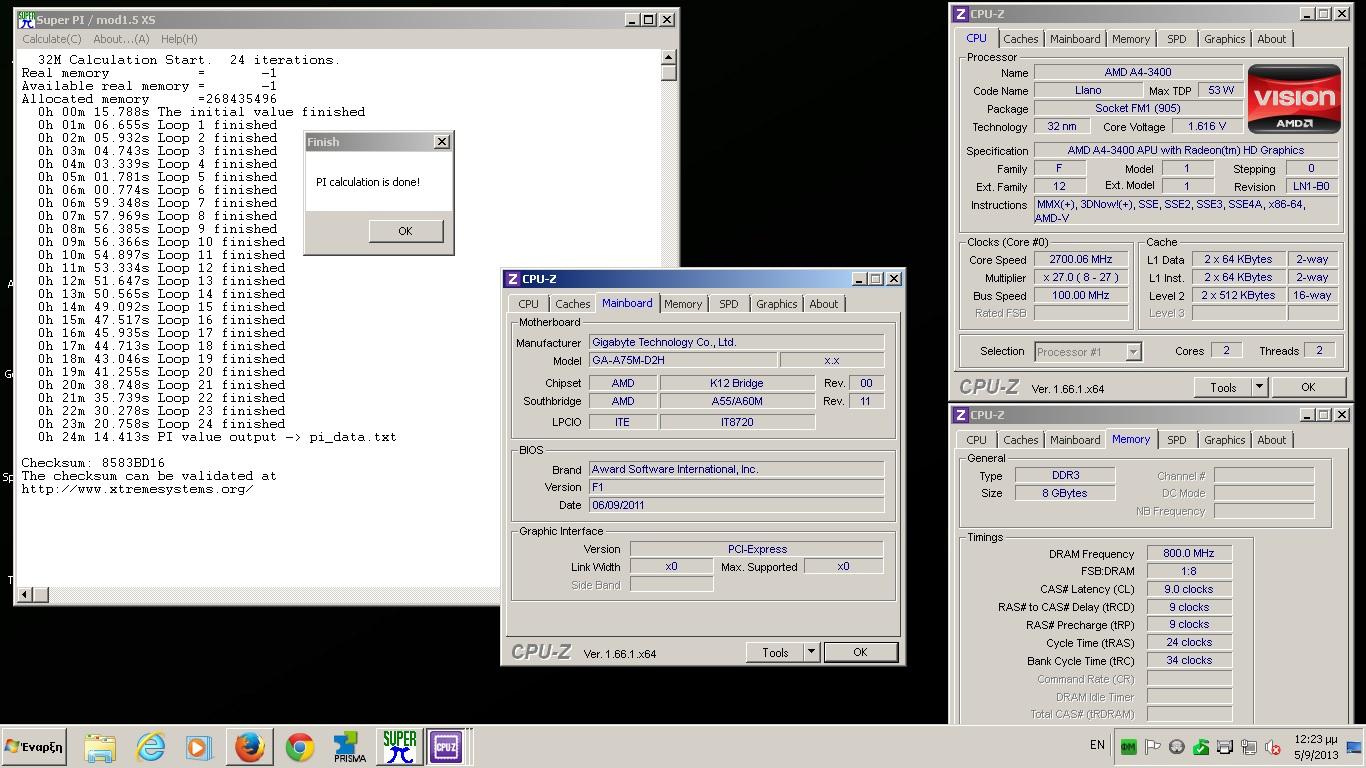This screenshot has width=1366, height=768.
Task: Open the About...(A) menu in Super PI
Action: [x=121, y=39]
